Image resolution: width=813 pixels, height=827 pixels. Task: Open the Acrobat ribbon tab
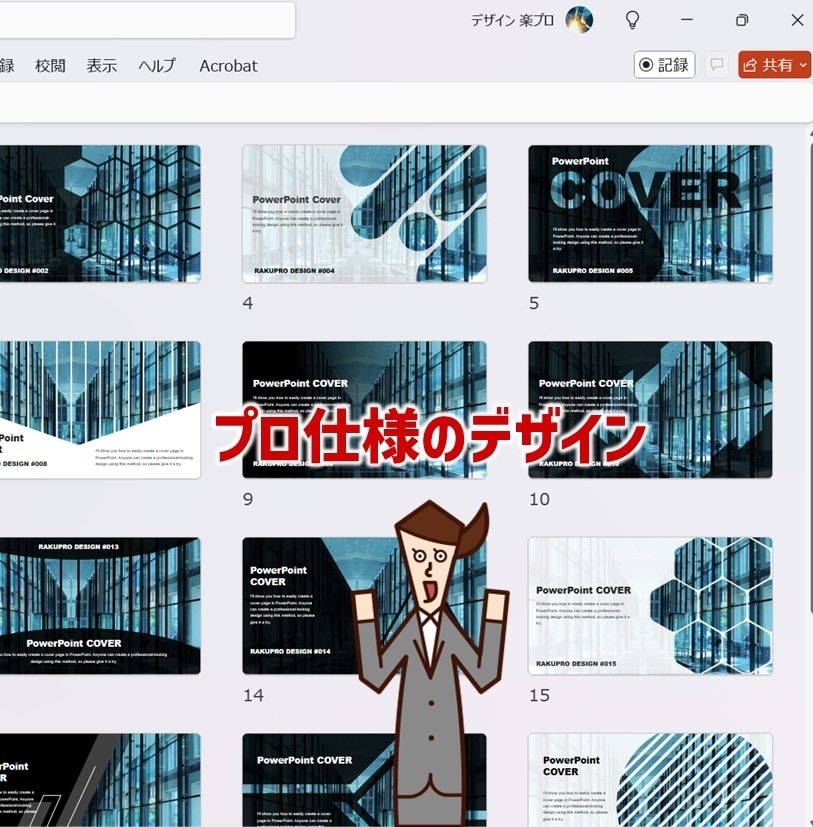228,65
